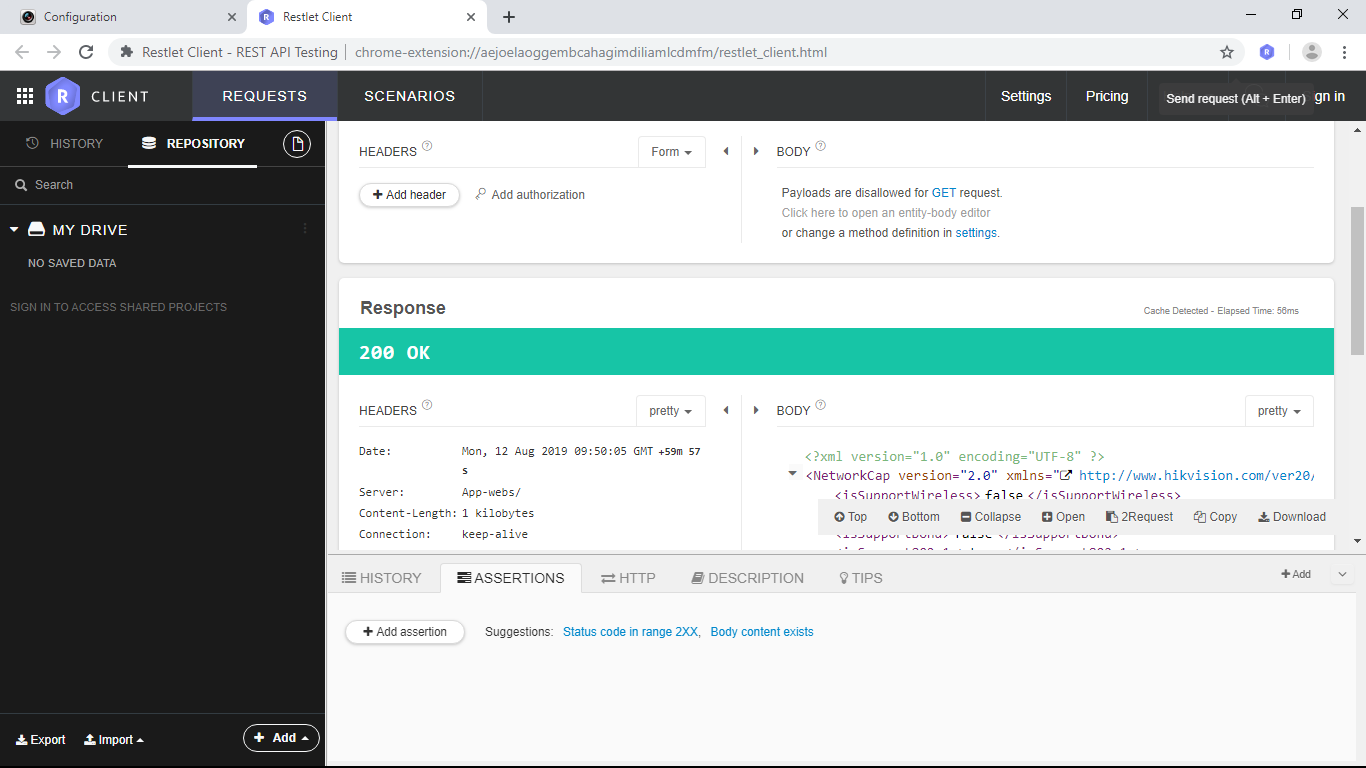Click the Add header button
Image resolution: width=1366 pixels, height=768 pixels.
tap(409, 195)
